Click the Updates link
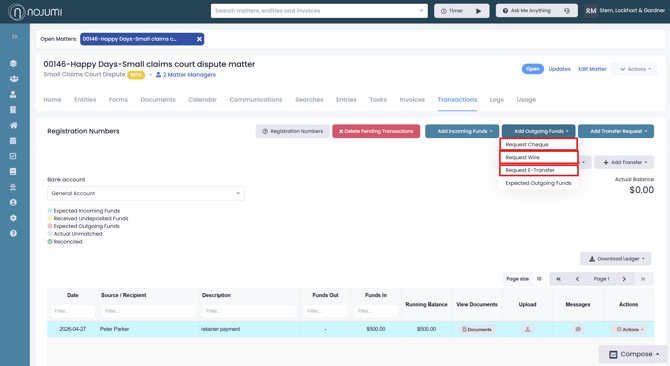This screenshot has width=670, height=366. point(559,69)
